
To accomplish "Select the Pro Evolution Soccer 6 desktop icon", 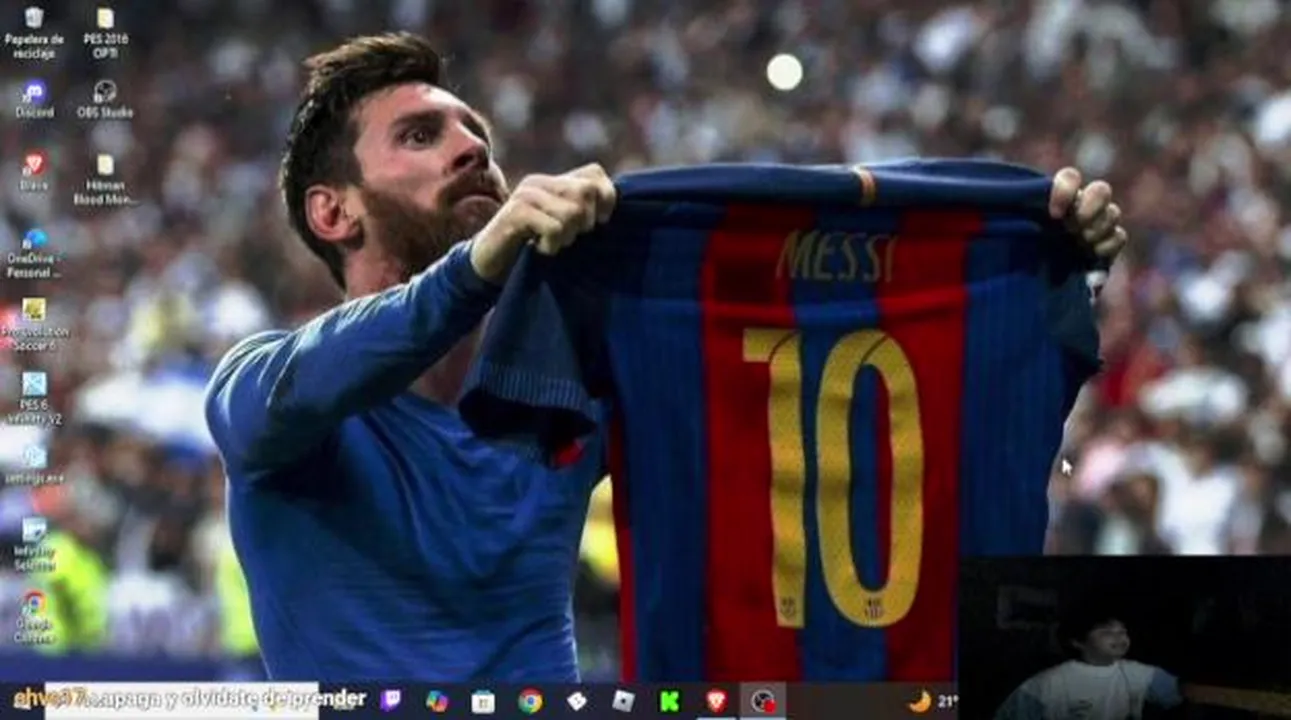I will click(x=34, y=325).
